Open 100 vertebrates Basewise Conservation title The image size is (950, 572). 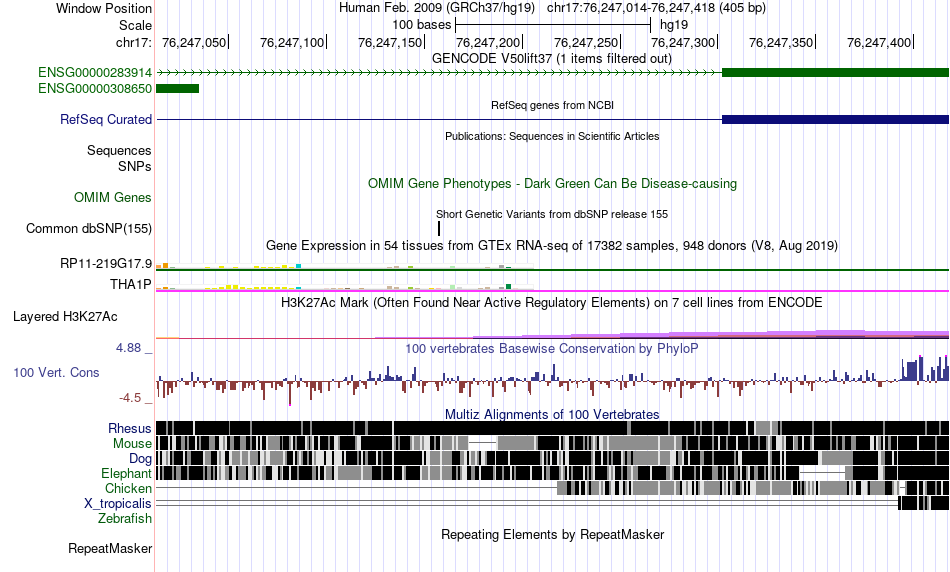pyautogui.click(x=552, y=348)
